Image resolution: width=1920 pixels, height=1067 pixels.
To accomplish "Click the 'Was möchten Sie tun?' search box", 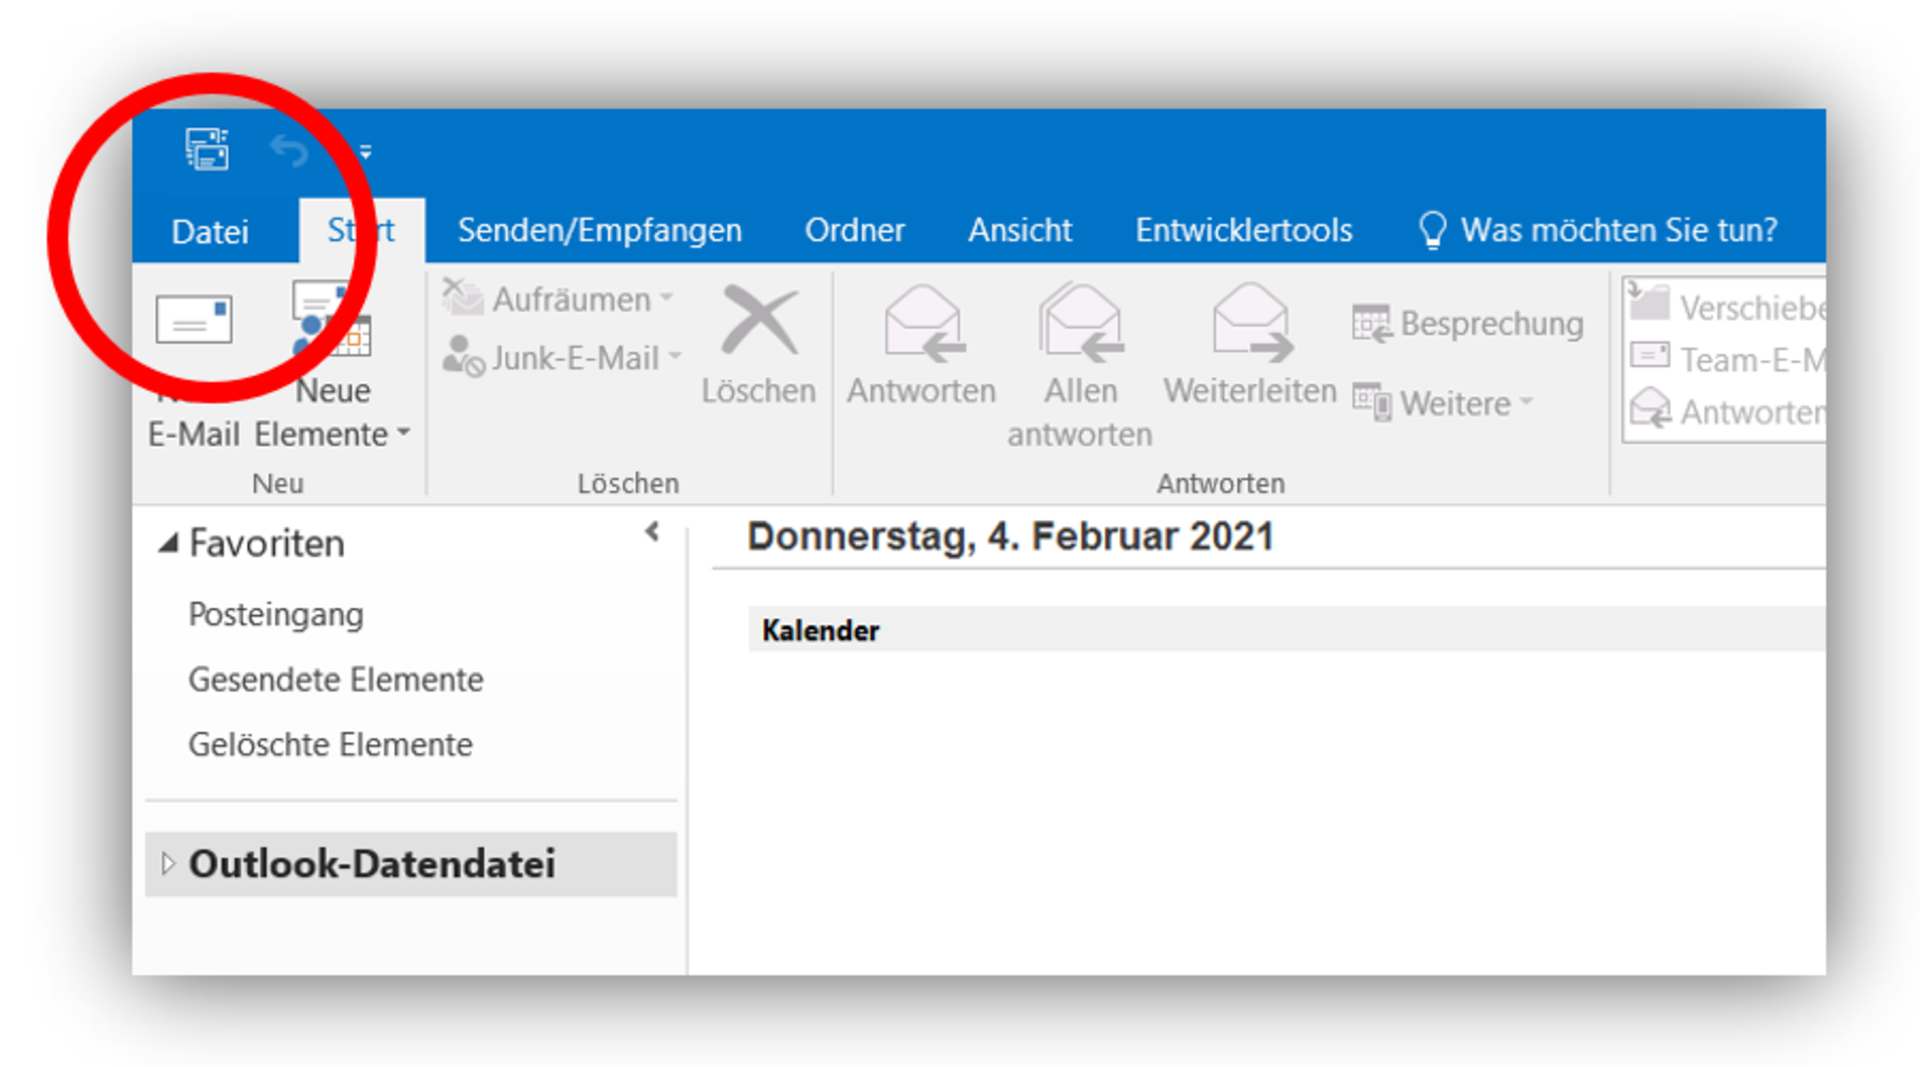I will click(x=1598, y=230).
